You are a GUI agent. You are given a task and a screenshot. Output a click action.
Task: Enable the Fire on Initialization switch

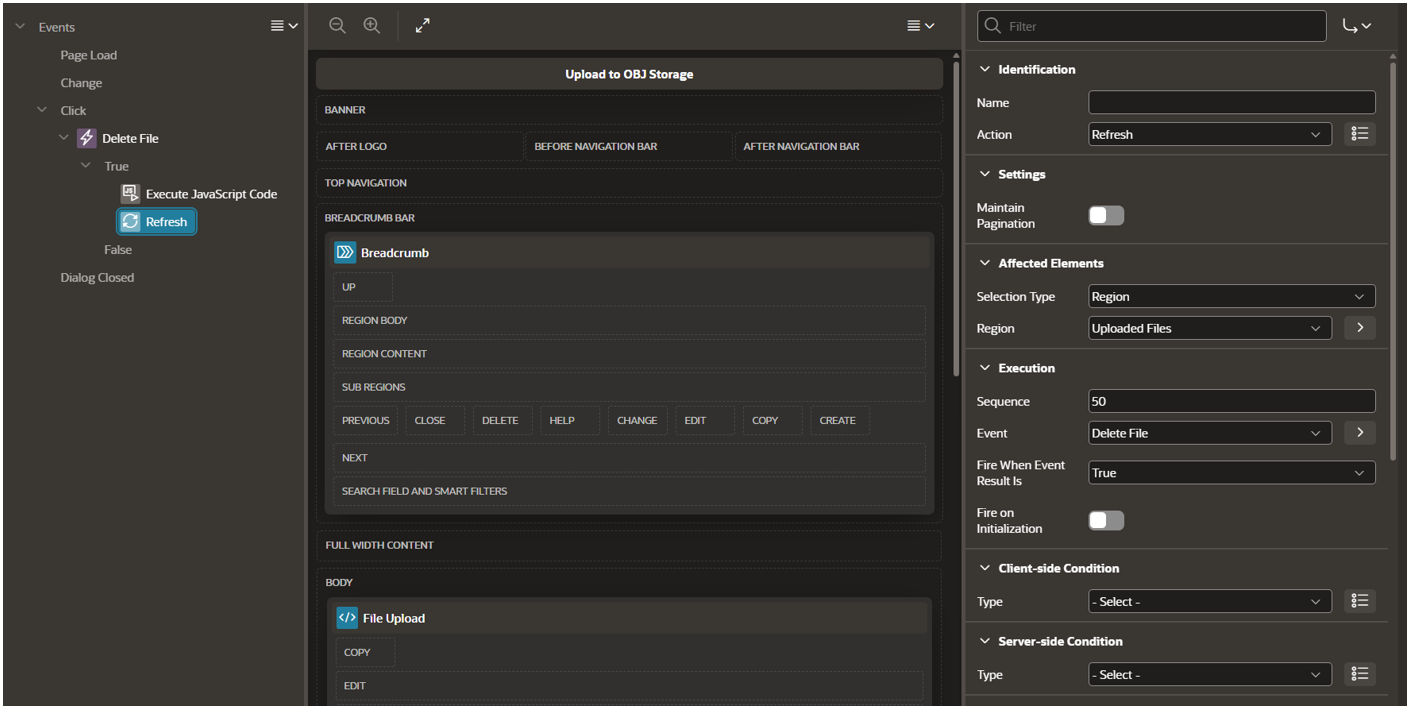[x=1106, y=520]
